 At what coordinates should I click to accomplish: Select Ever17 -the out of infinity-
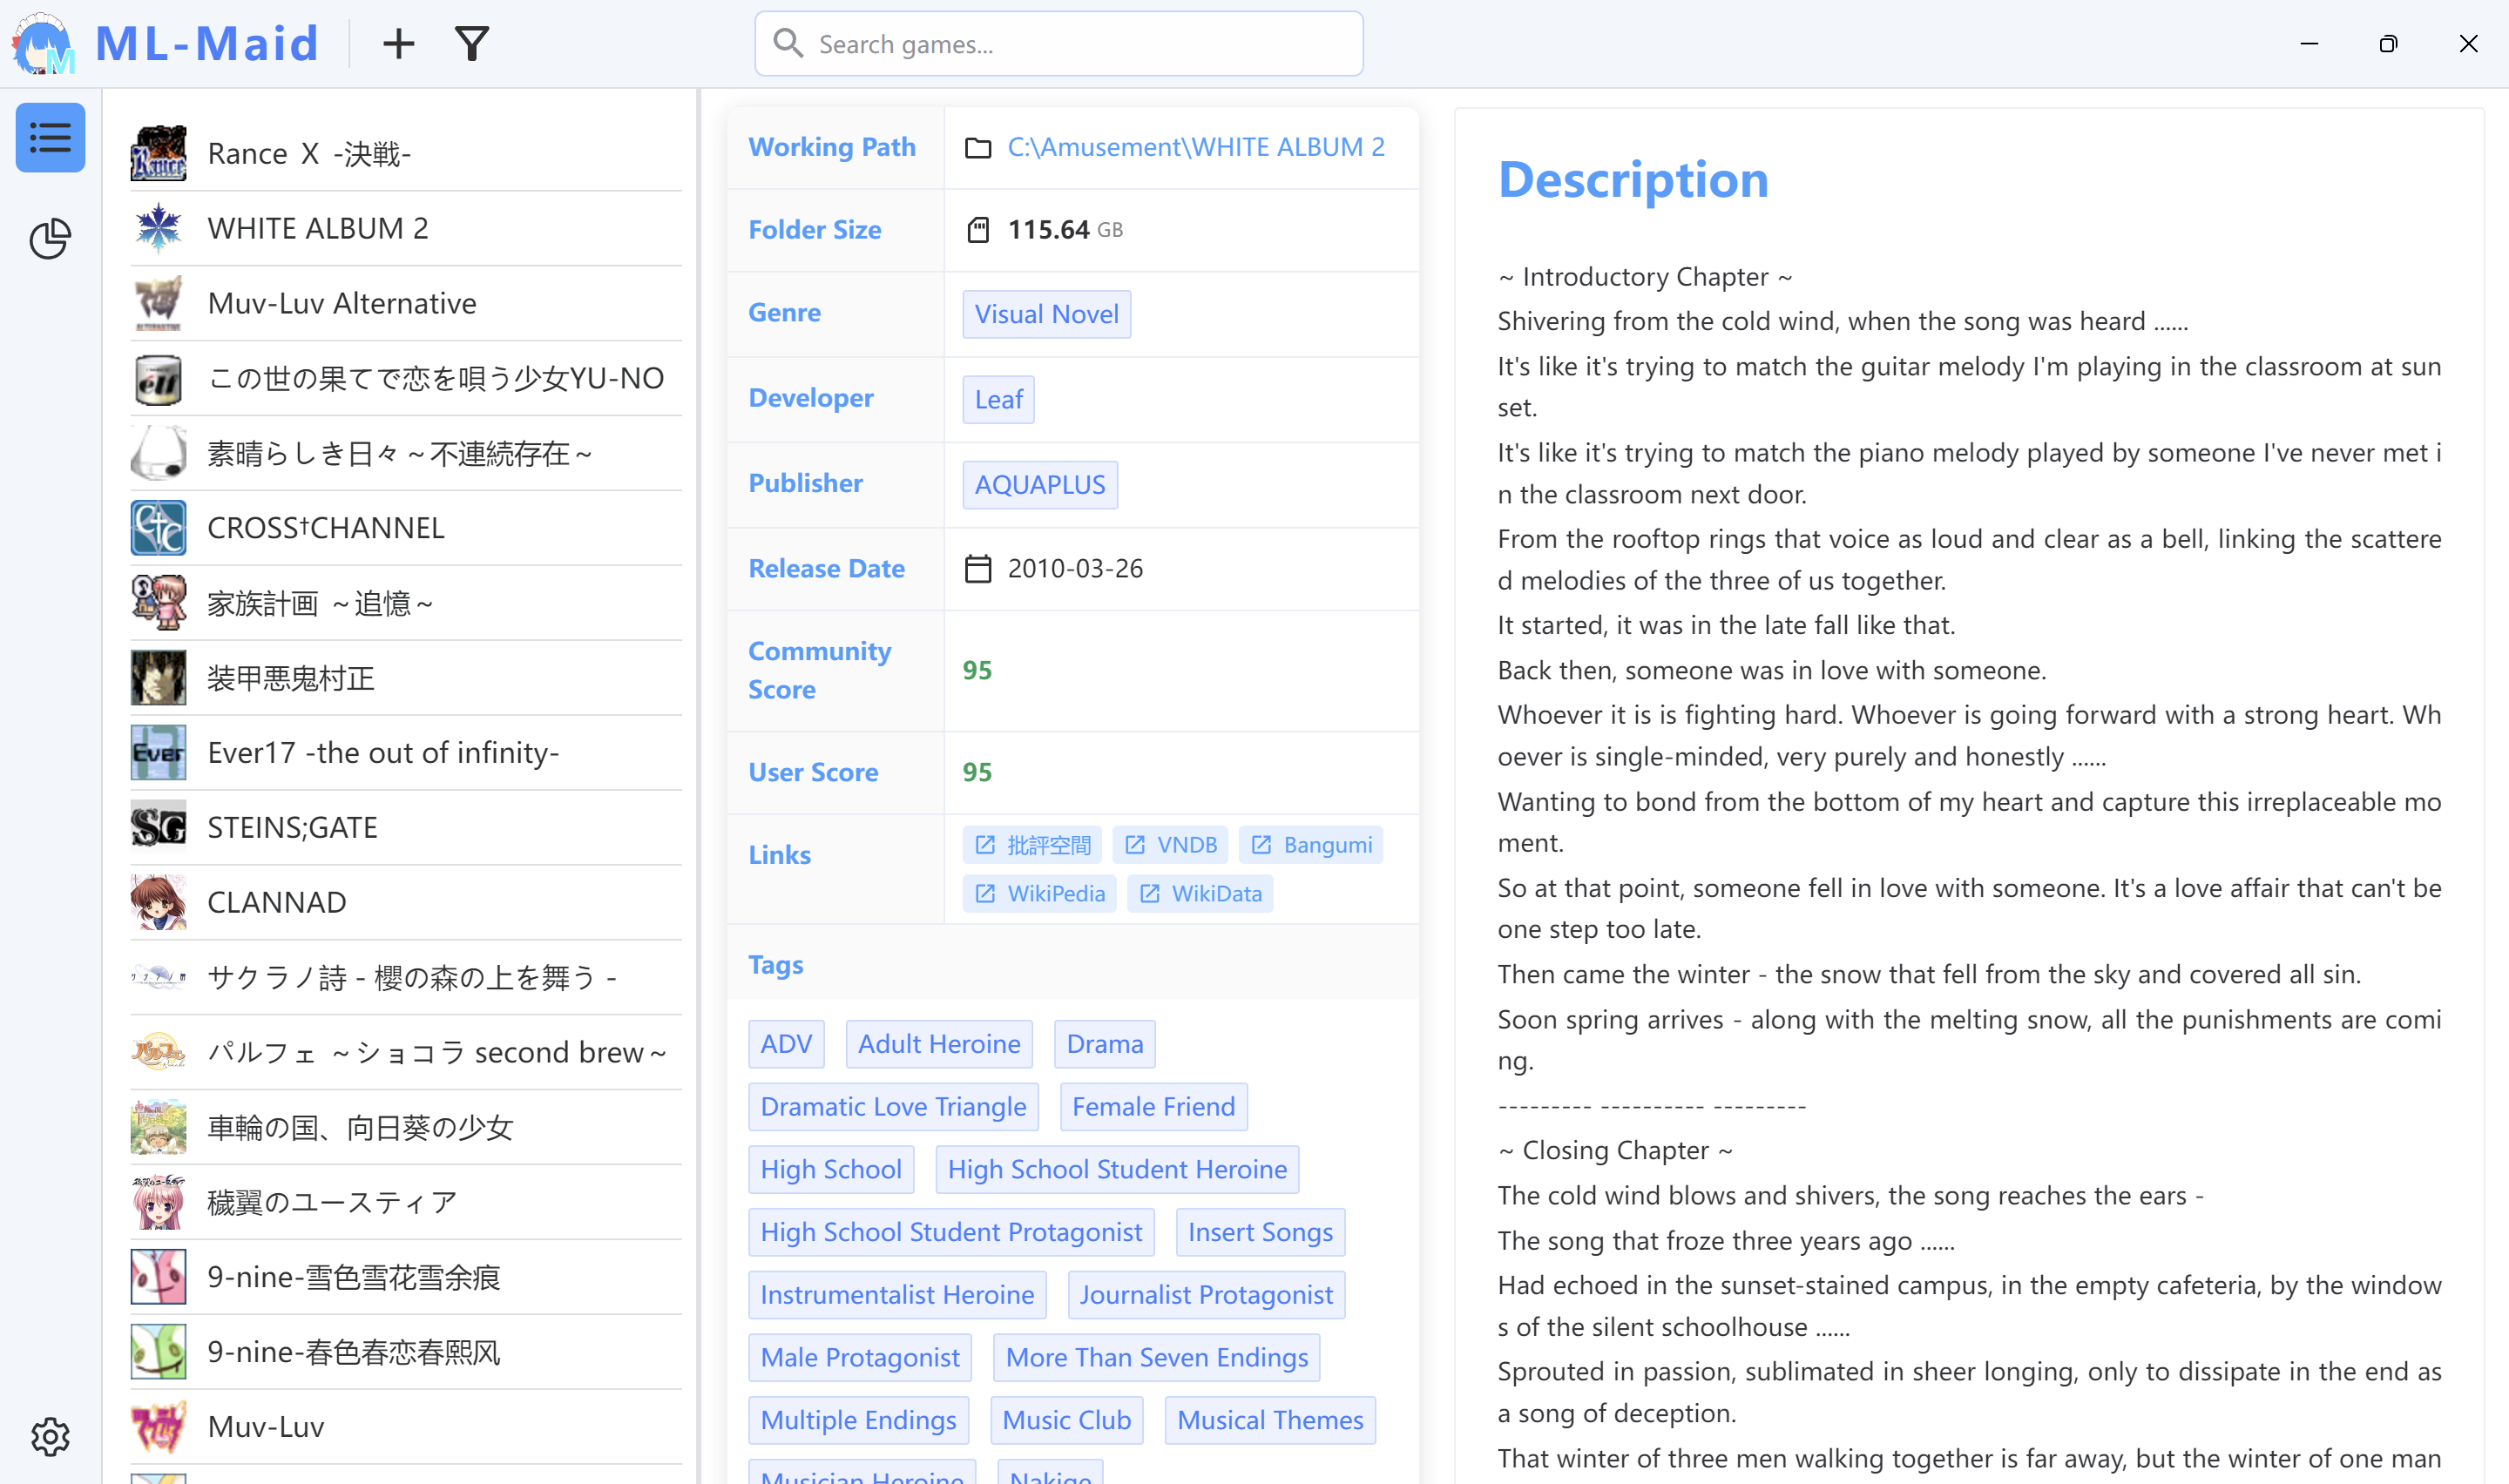coord(406,753)
